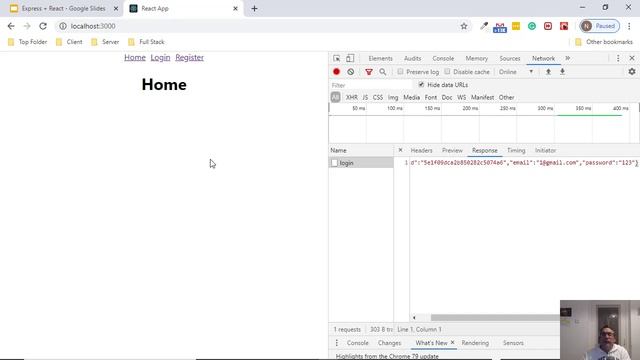
Task: Open the Chrome three-dot menu
Action: [629, 26]
